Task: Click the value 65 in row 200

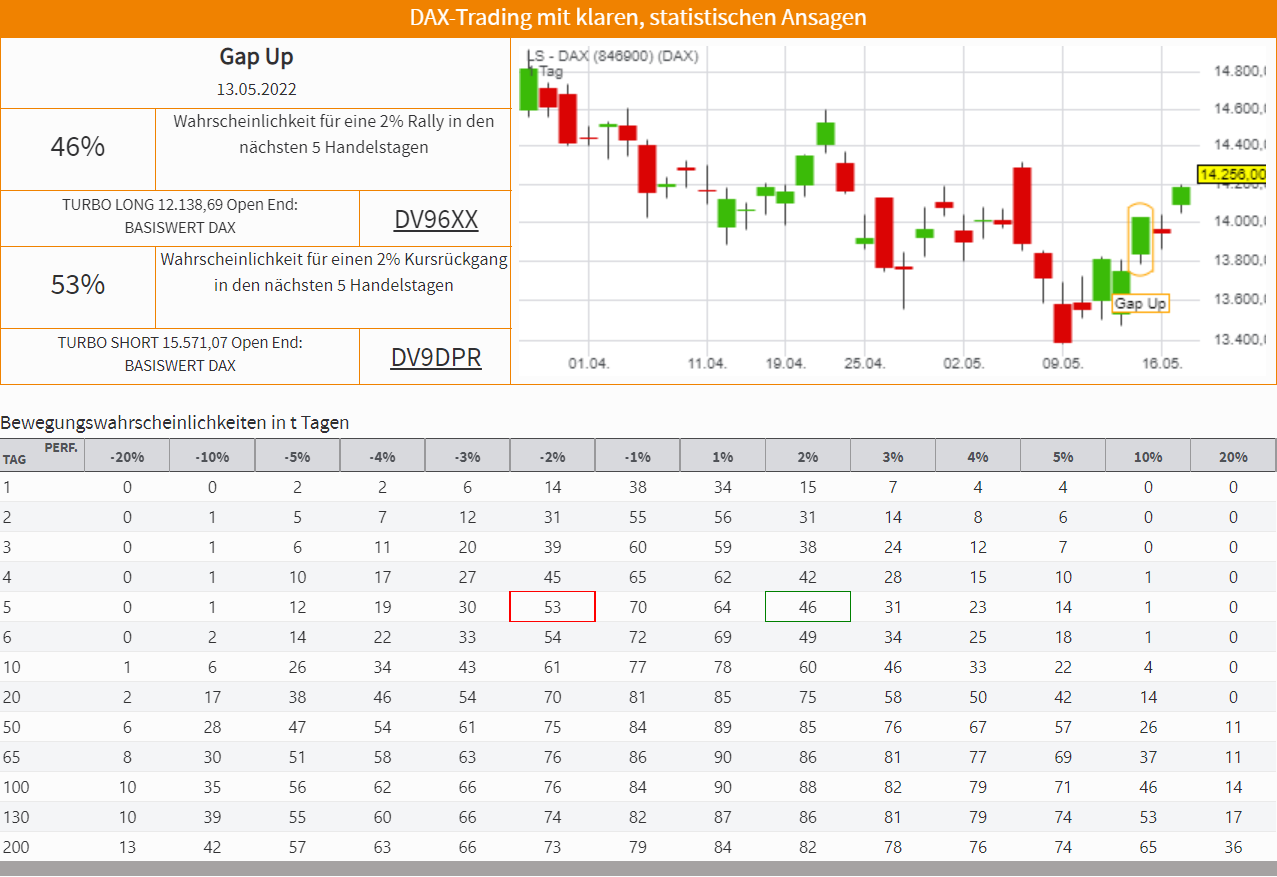Action: pos(1148,847)
